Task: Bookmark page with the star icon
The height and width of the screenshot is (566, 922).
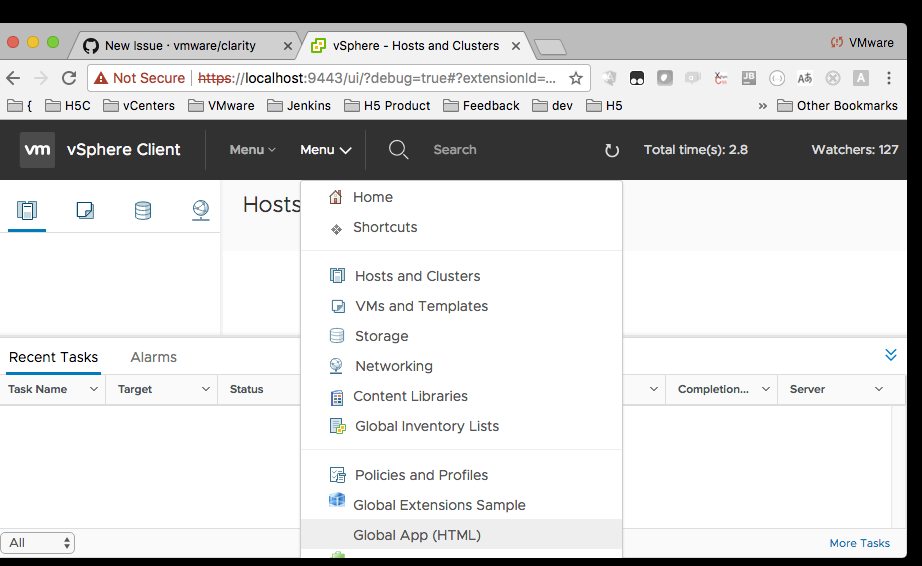Action: (576, 78)
